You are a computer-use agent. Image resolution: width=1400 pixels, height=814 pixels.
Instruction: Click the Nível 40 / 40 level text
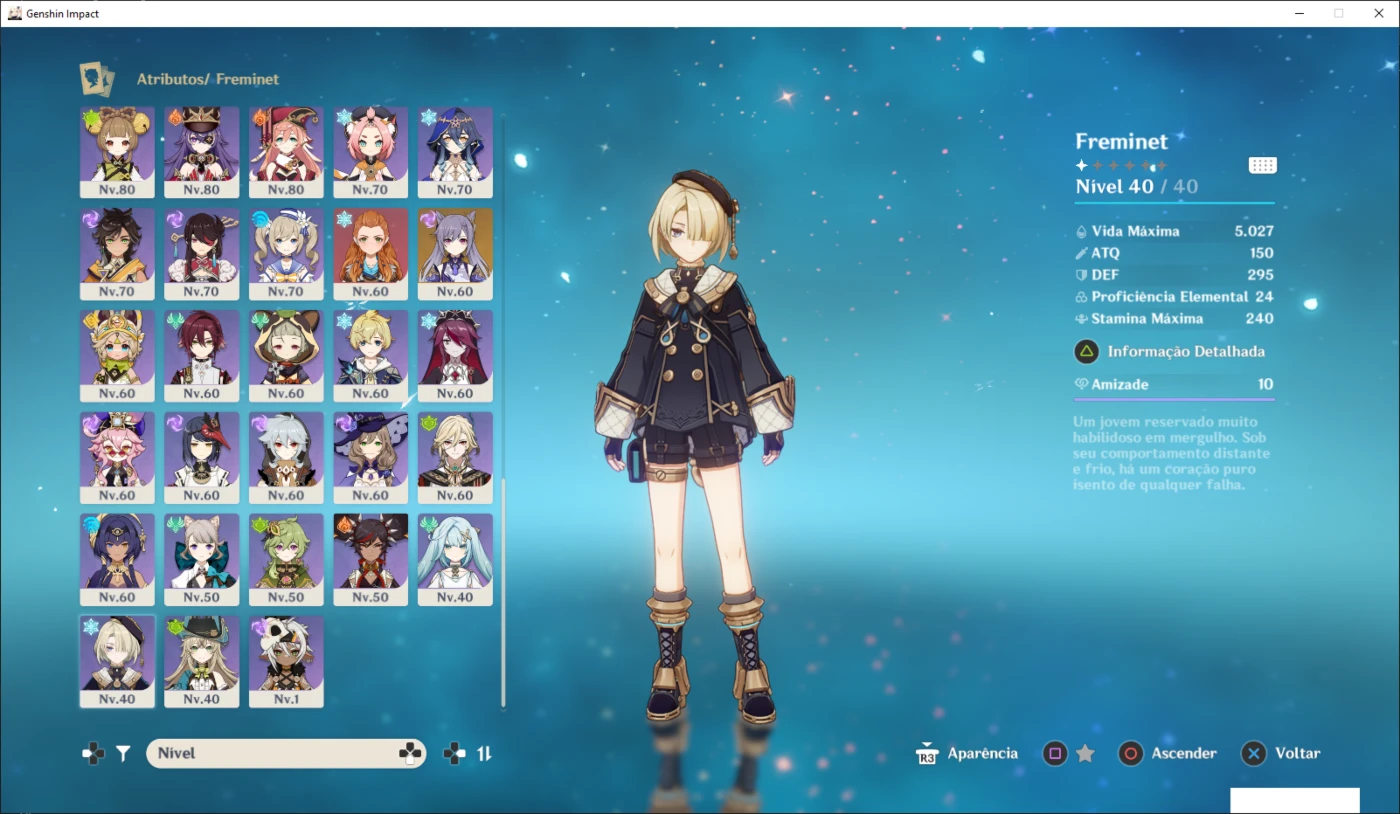pos(1136,187)
